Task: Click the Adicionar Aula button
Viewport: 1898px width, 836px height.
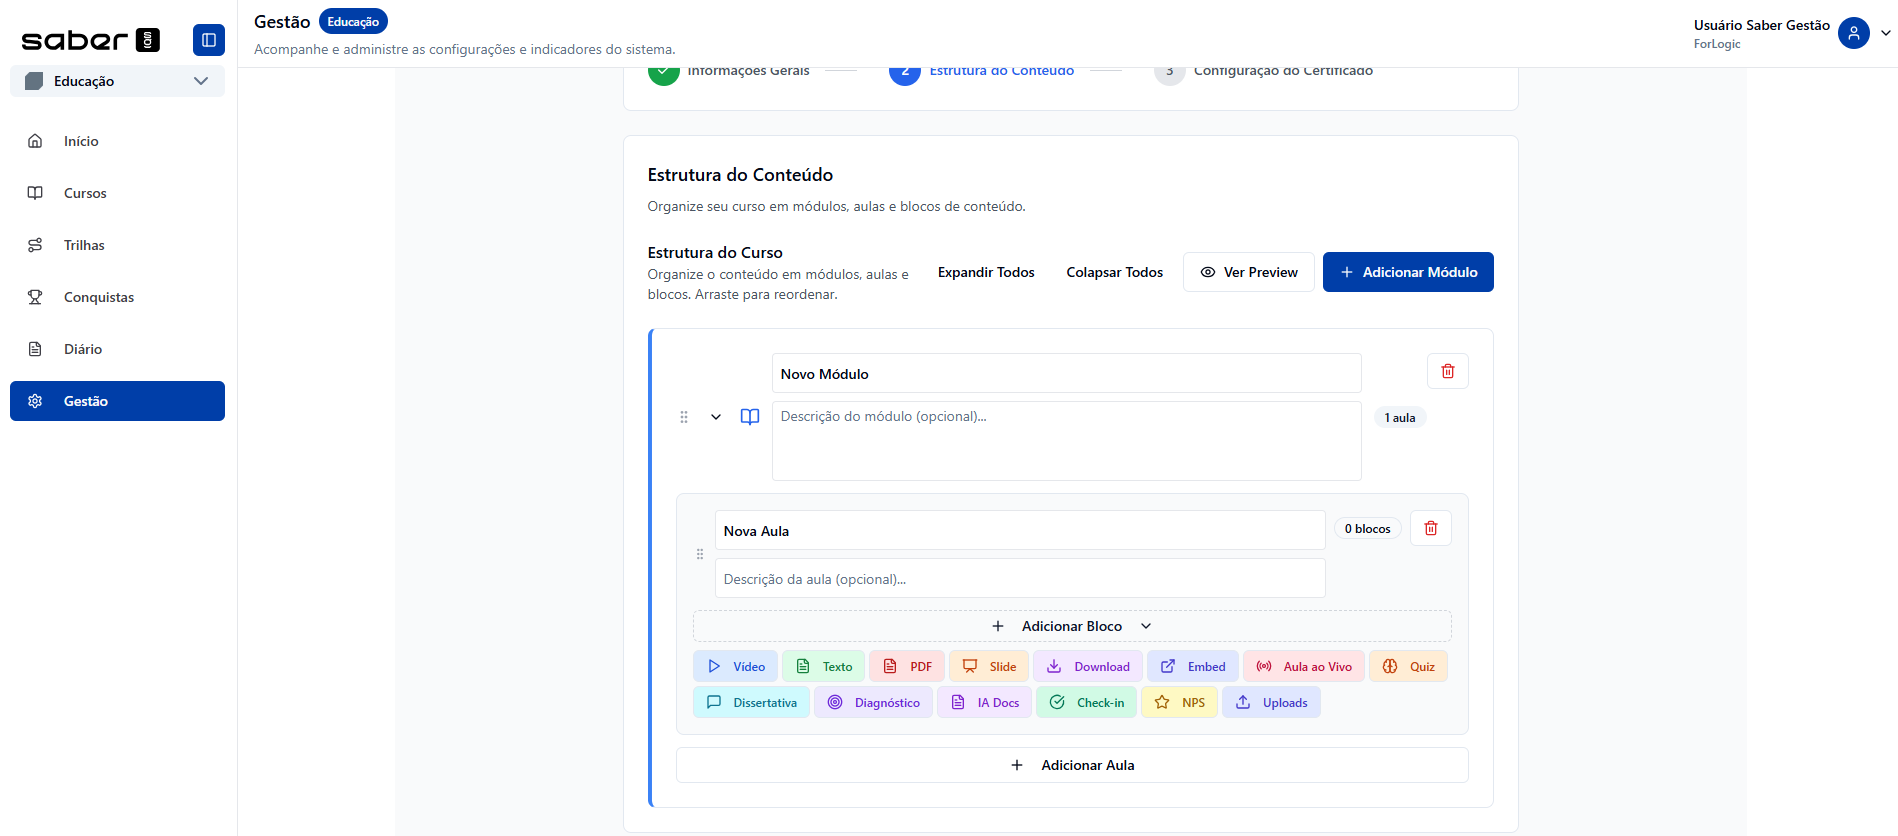Action: (x=1071, y=765)
